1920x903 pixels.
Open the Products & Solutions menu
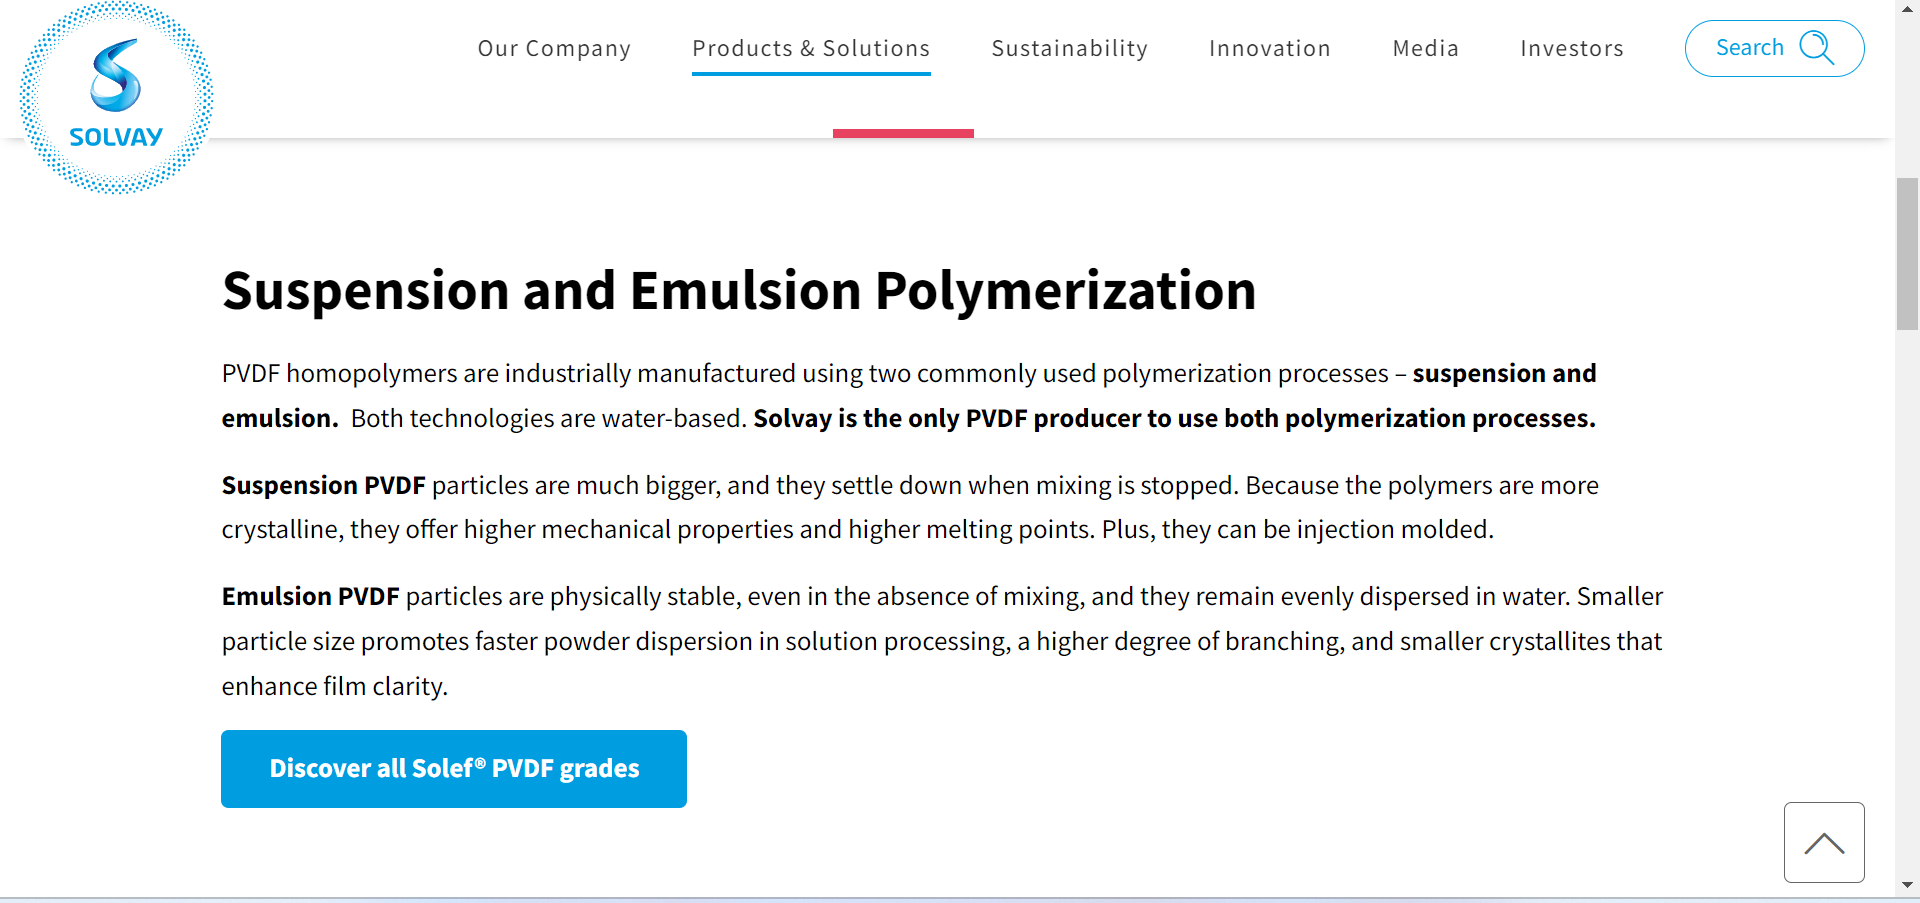tap(811, 48)
